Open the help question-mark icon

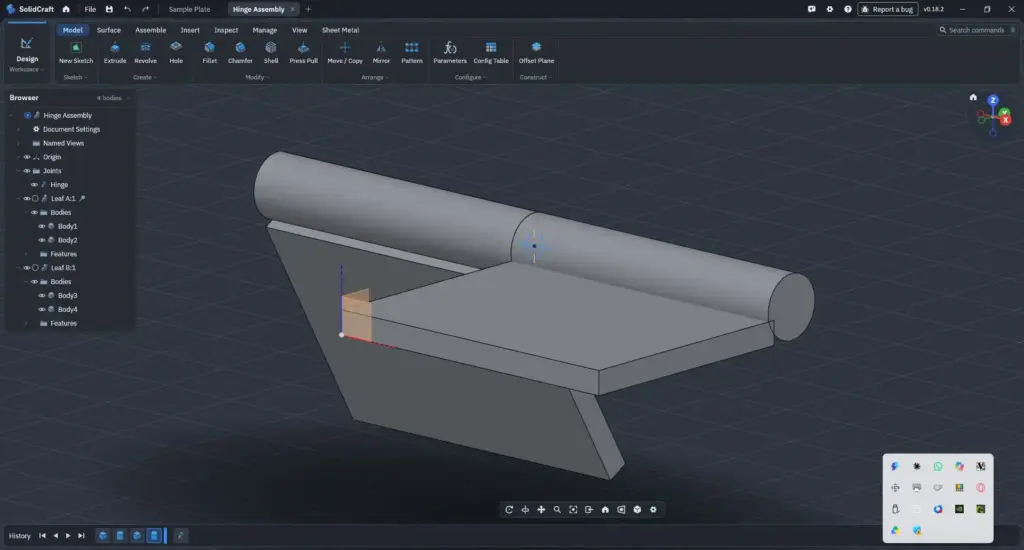[848, 9]
